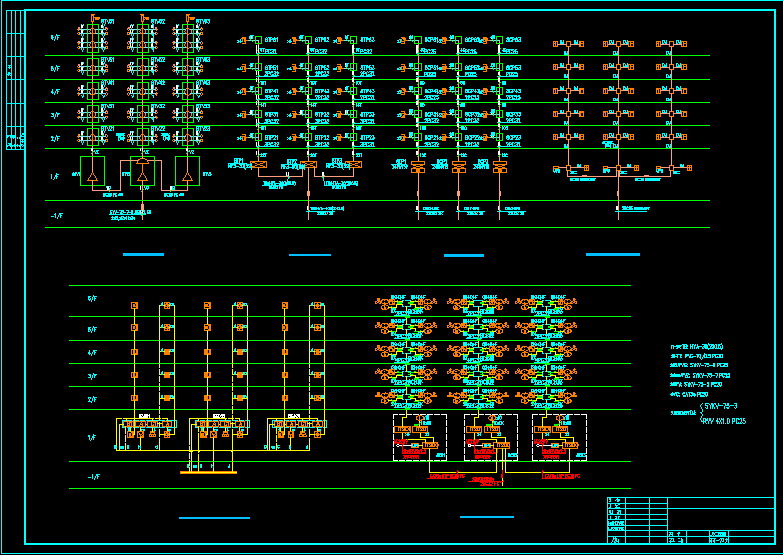Screen dimensions: 783x555
Task: Select the rightmost white dashed equipment box
Action: [x=559, y=437]
